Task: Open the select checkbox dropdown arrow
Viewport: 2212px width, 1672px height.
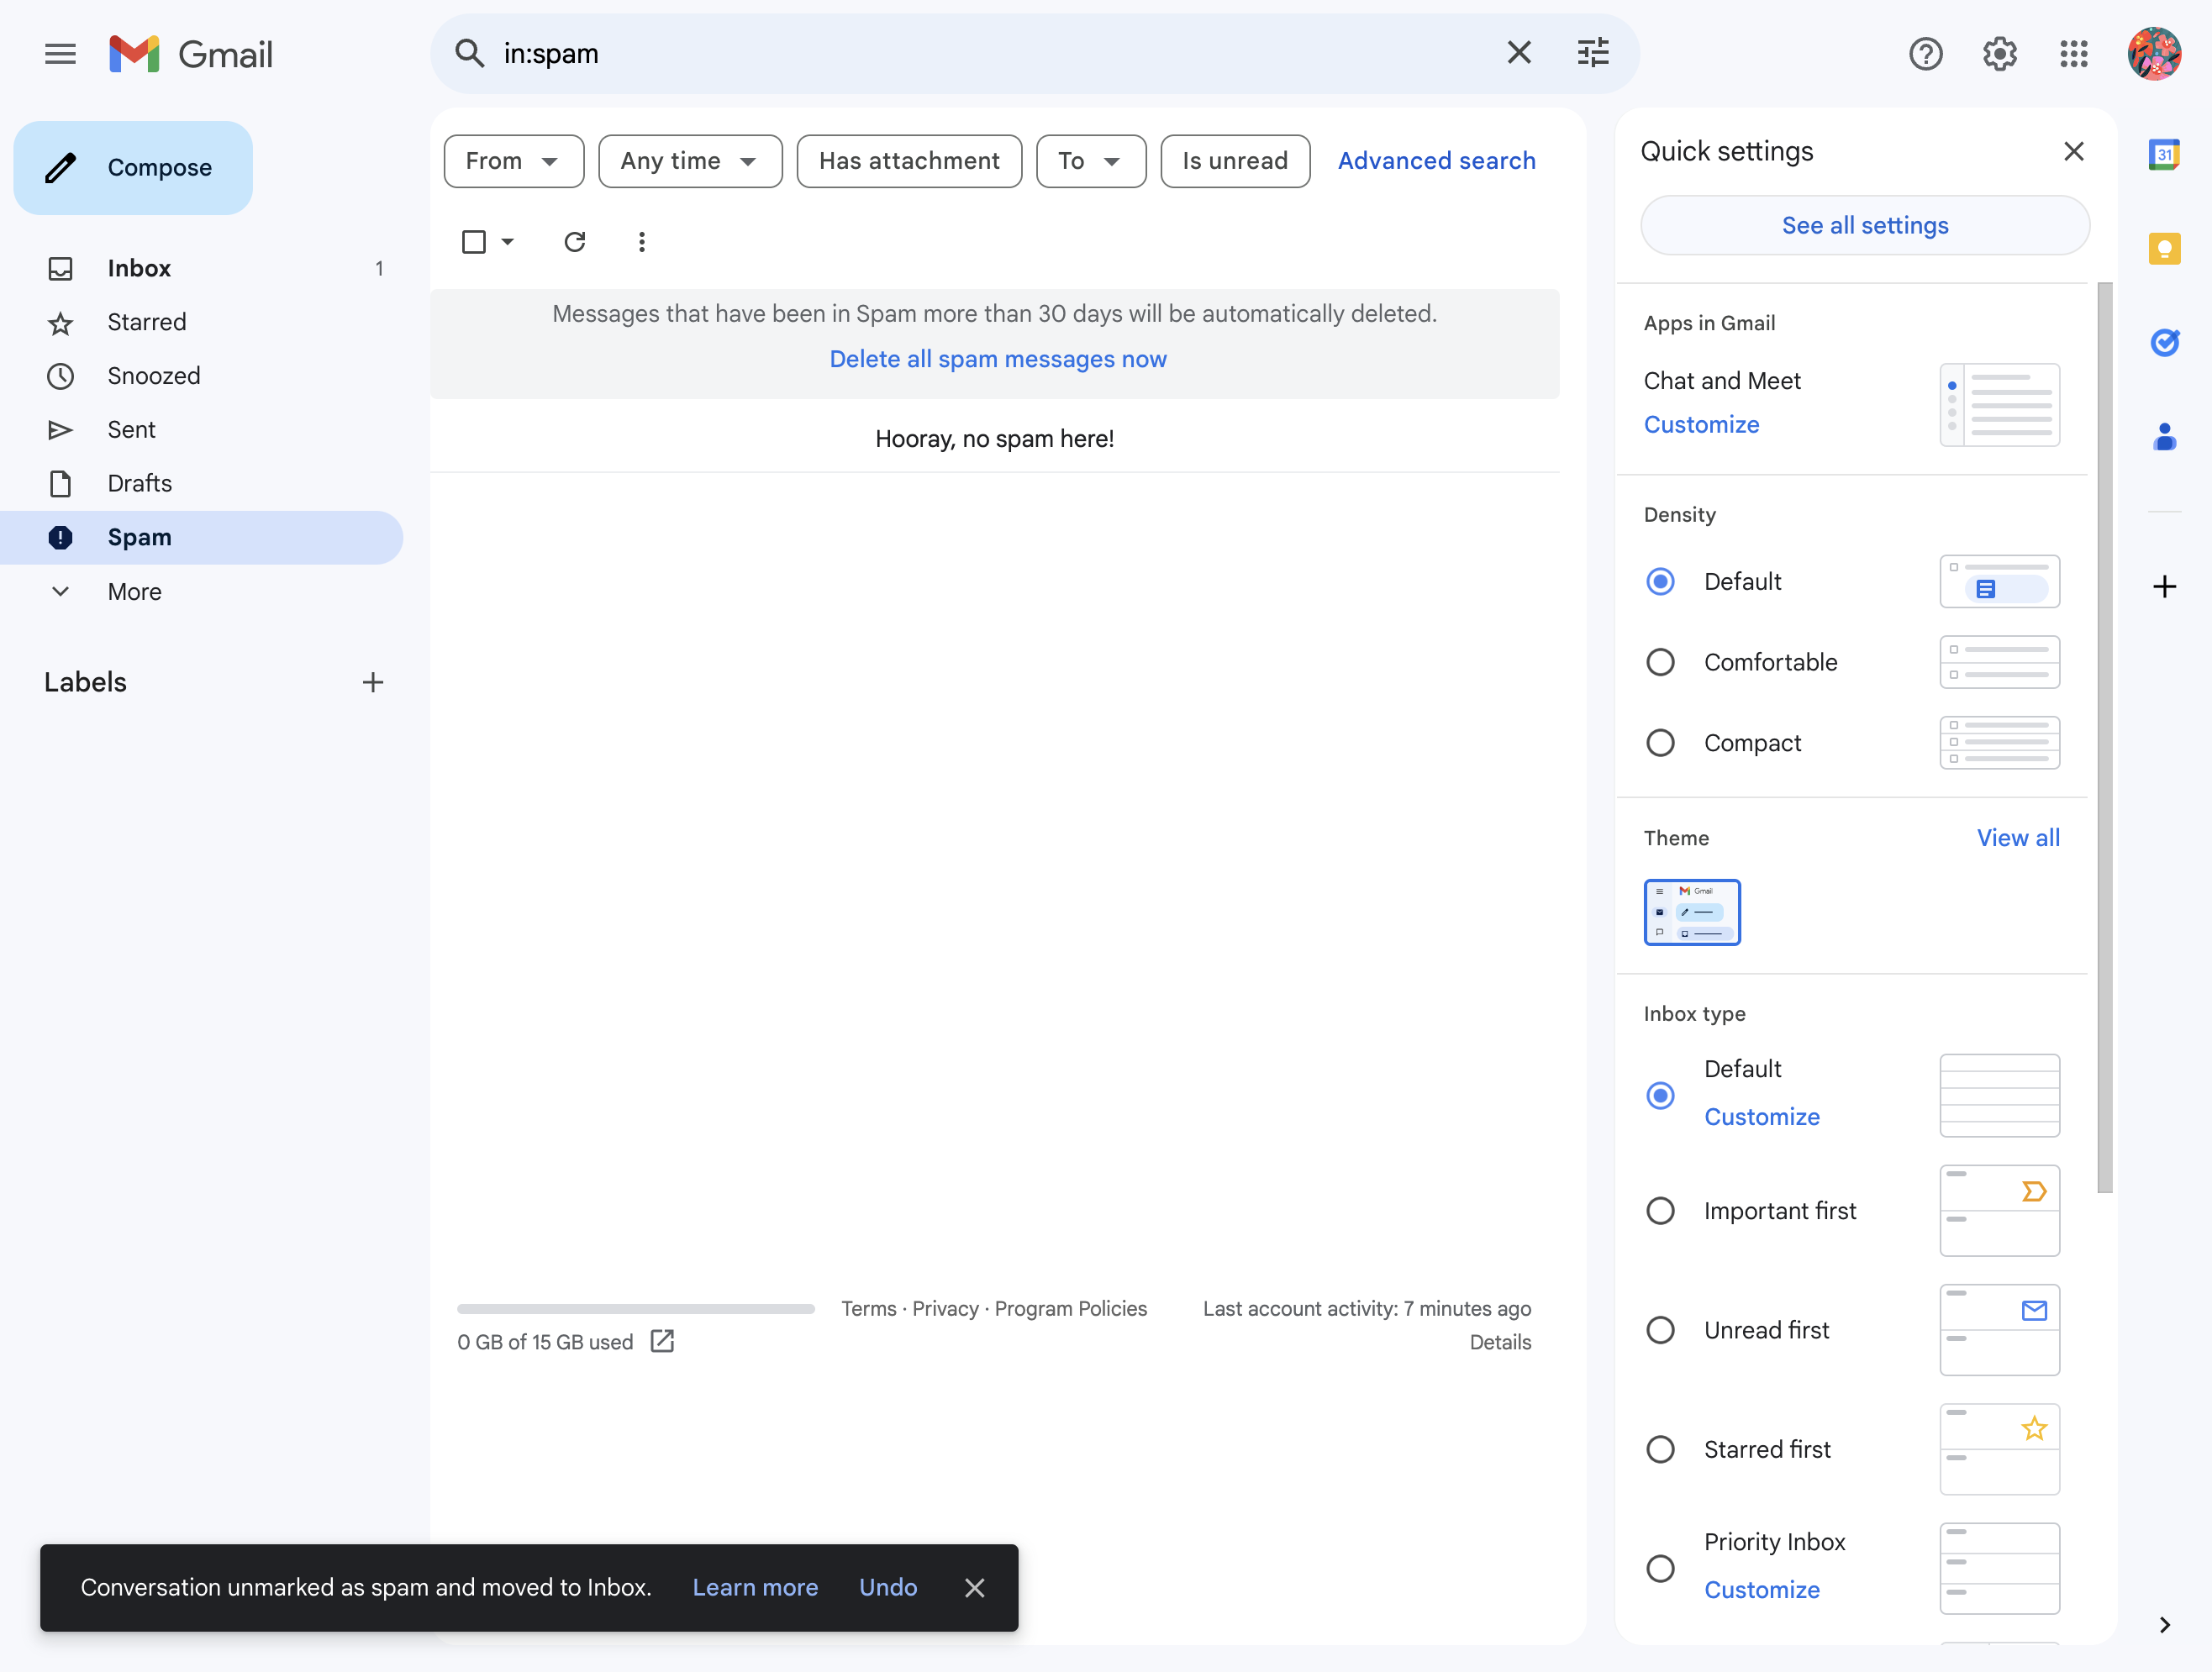Action: 507,242
